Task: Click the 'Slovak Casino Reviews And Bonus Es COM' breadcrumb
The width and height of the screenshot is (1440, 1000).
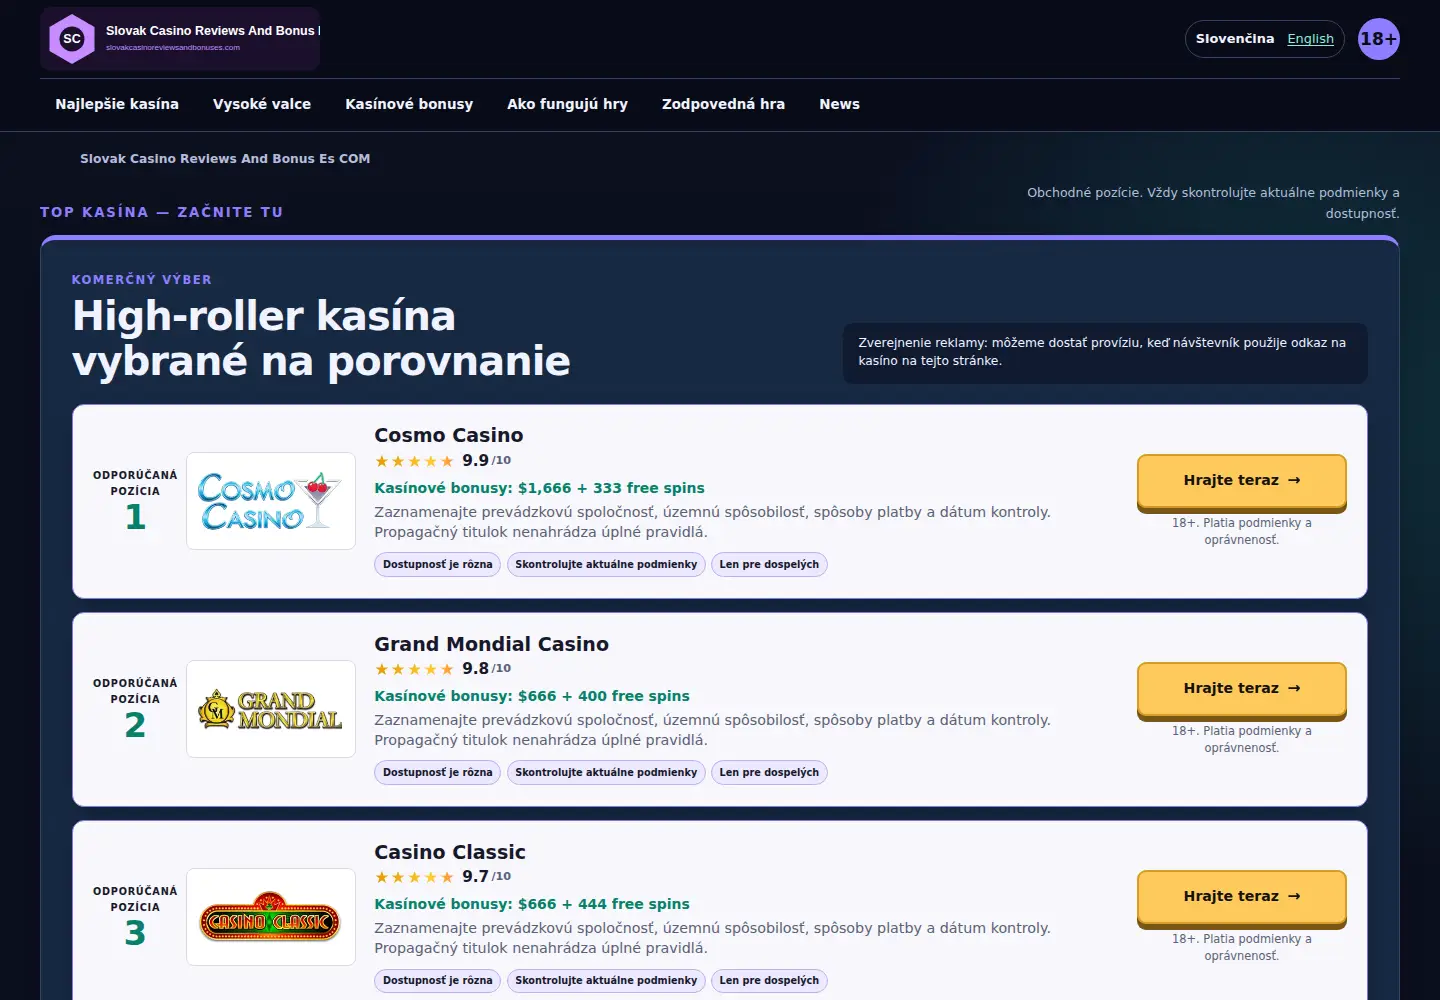Action: pos(225,159)
